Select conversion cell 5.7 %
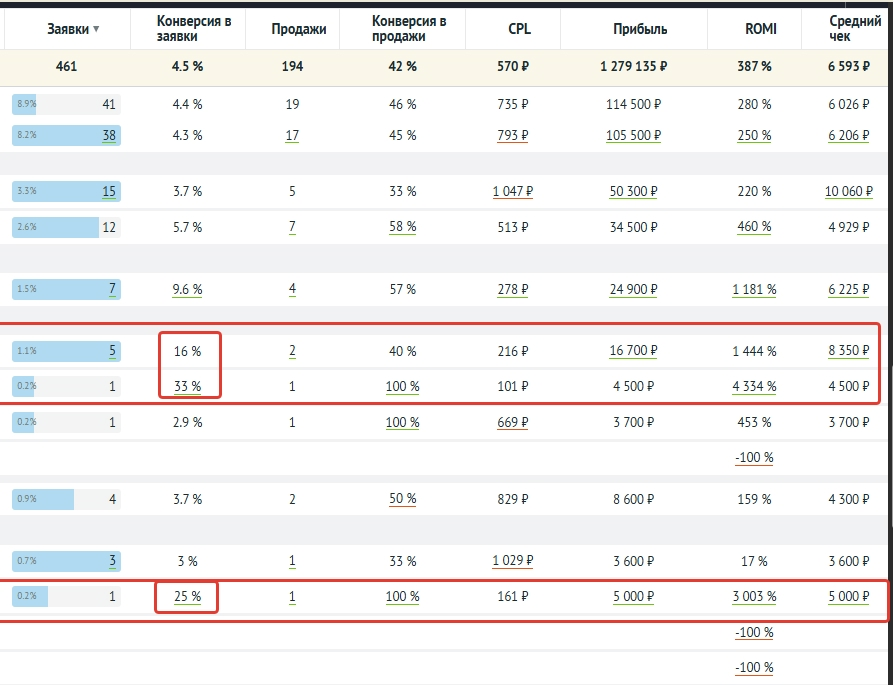 (187, 227)
